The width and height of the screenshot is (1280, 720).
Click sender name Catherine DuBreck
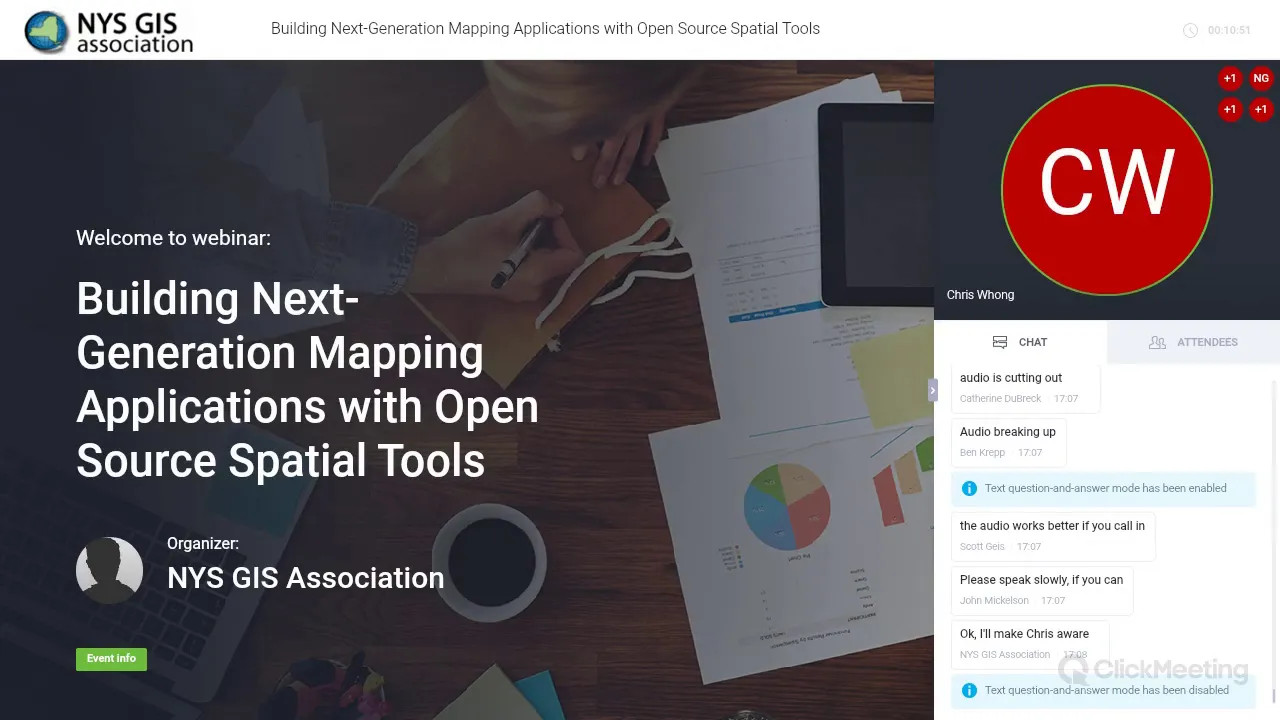pyautogui.click(x=1001, y=399)
